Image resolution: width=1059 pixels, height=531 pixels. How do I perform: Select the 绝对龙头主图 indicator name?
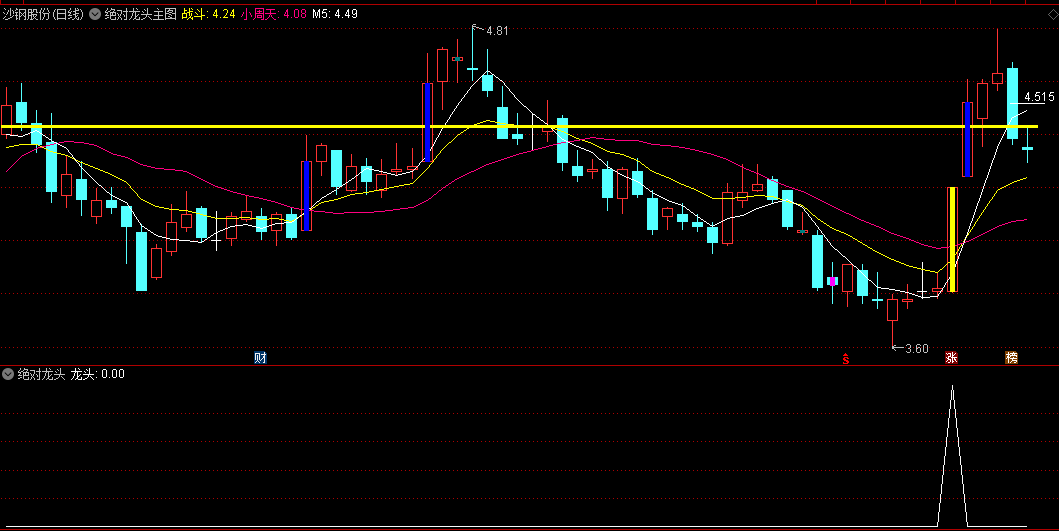(140, 14)
